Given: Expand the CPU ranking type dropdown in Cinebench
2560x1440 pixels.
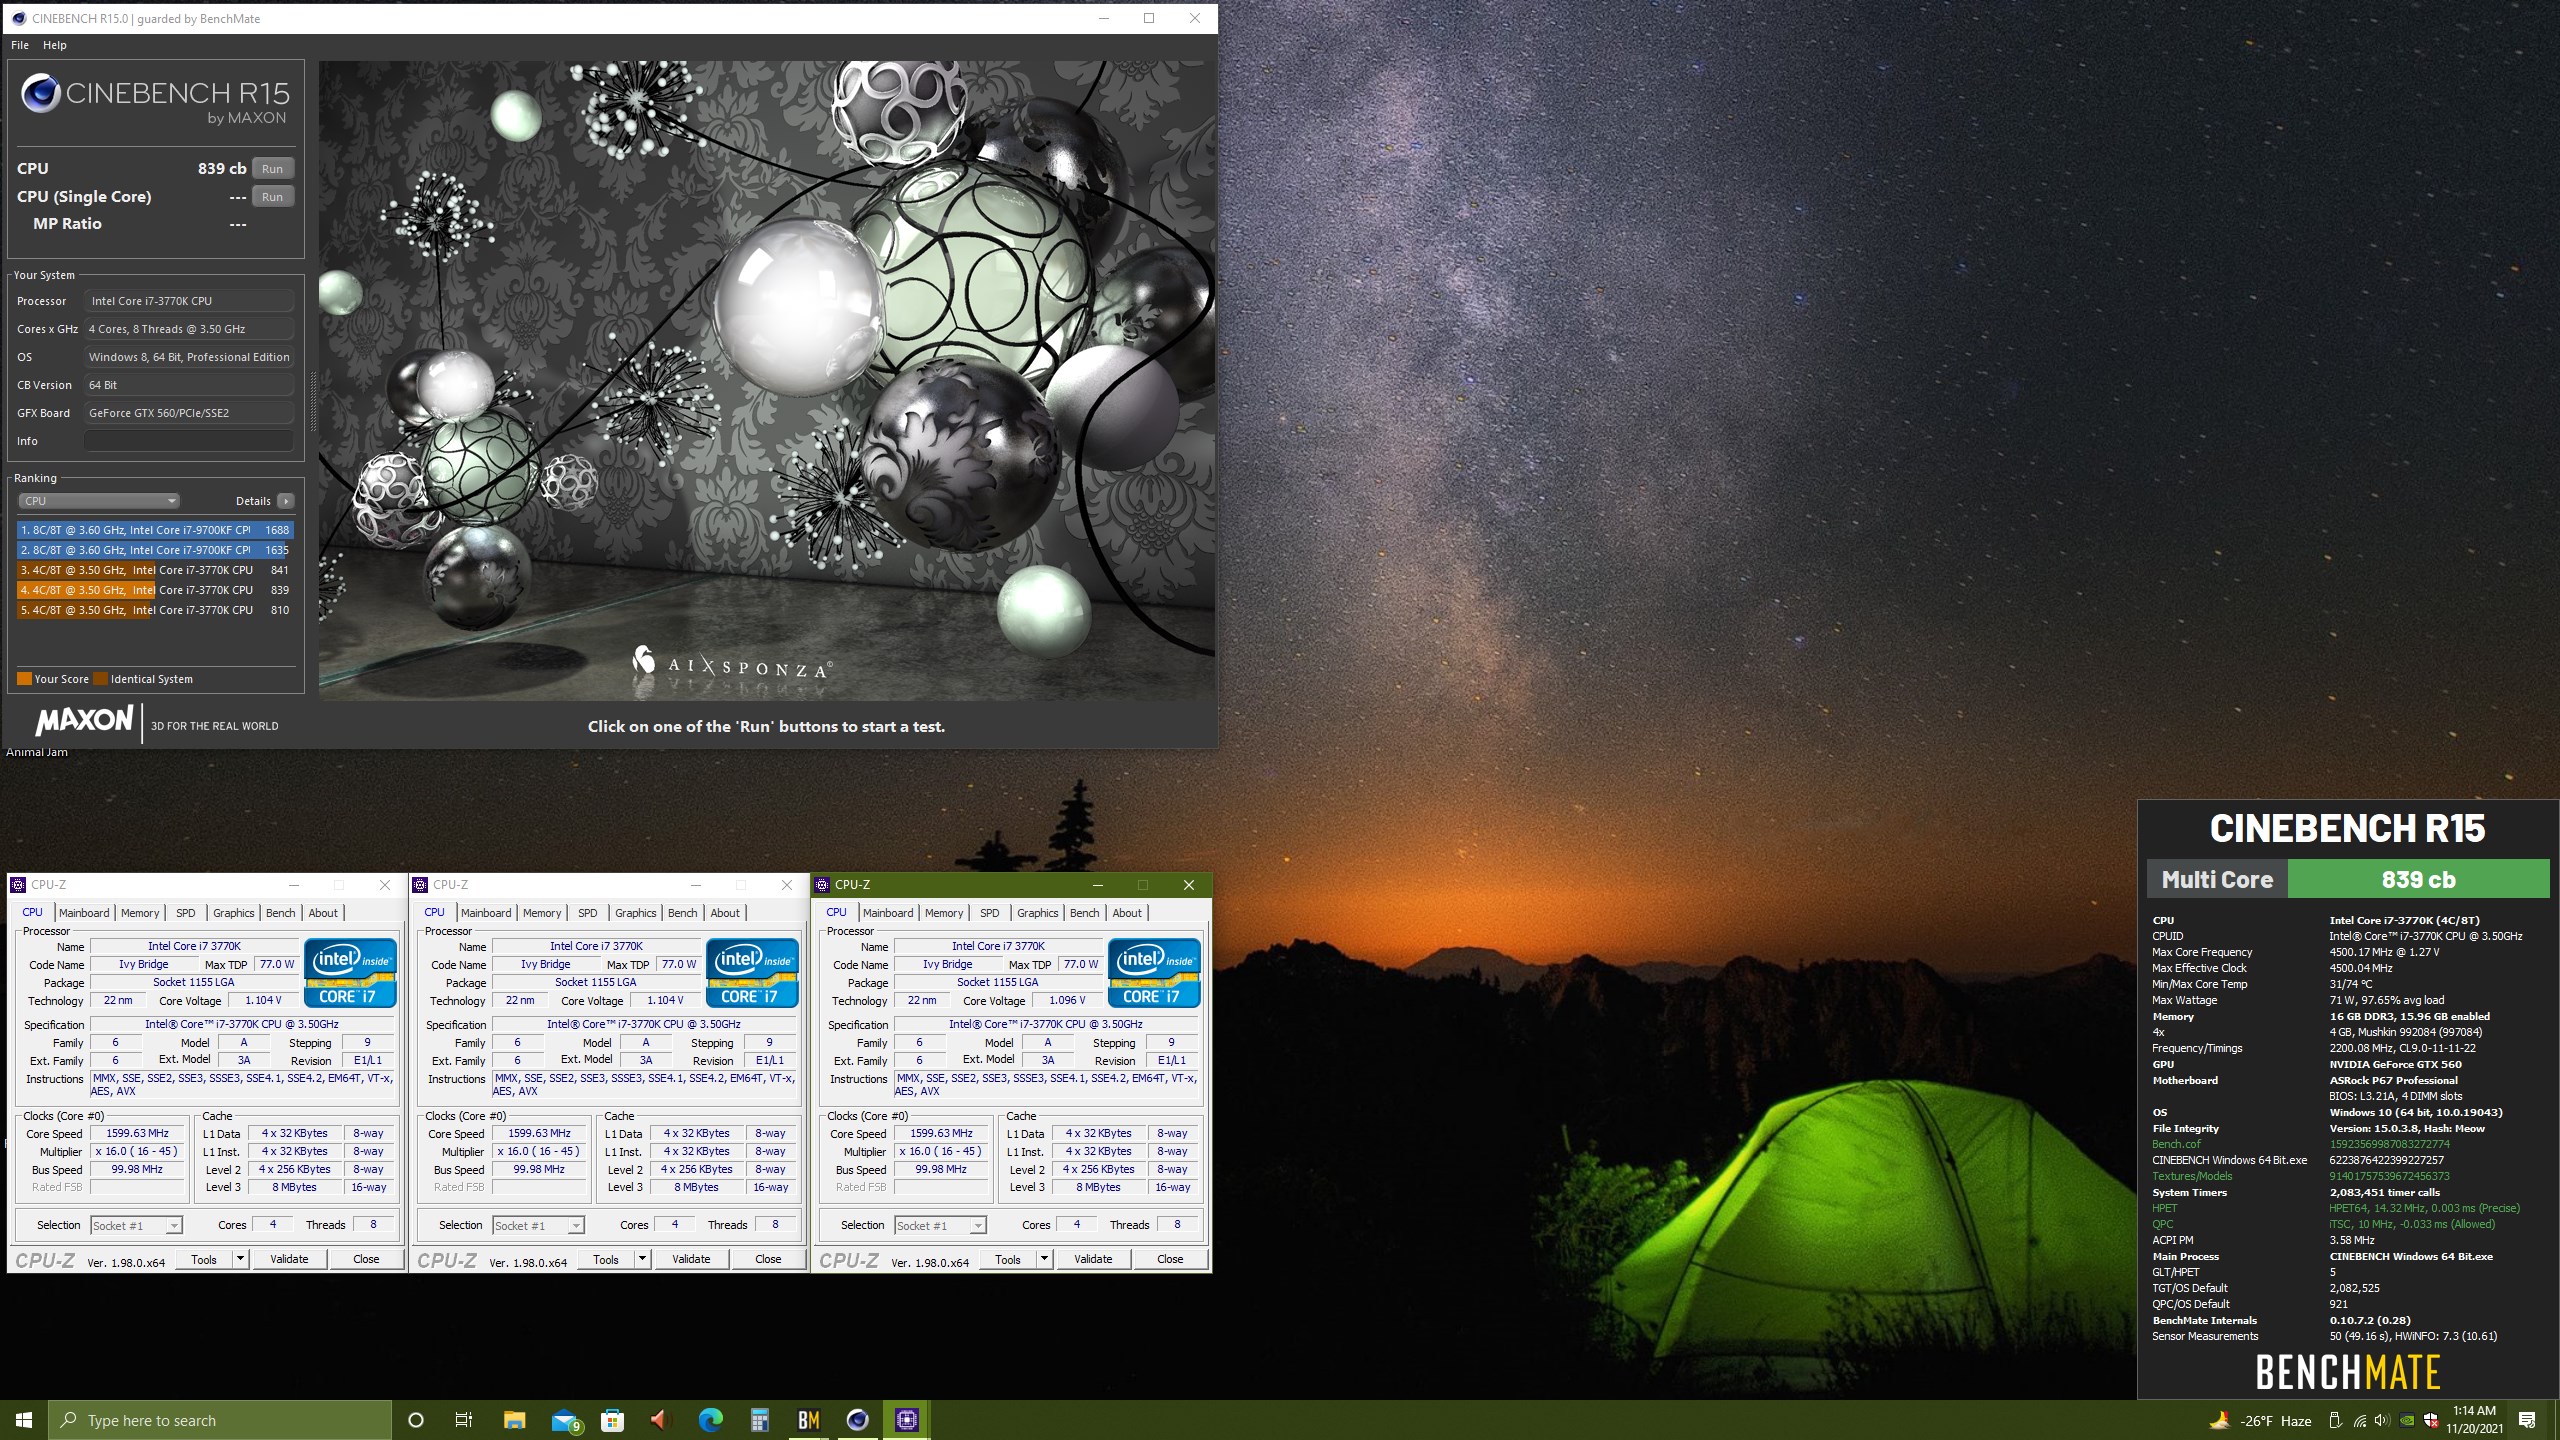Looking at the screenshot, I should pyautogui.click(x=98, y=501).
